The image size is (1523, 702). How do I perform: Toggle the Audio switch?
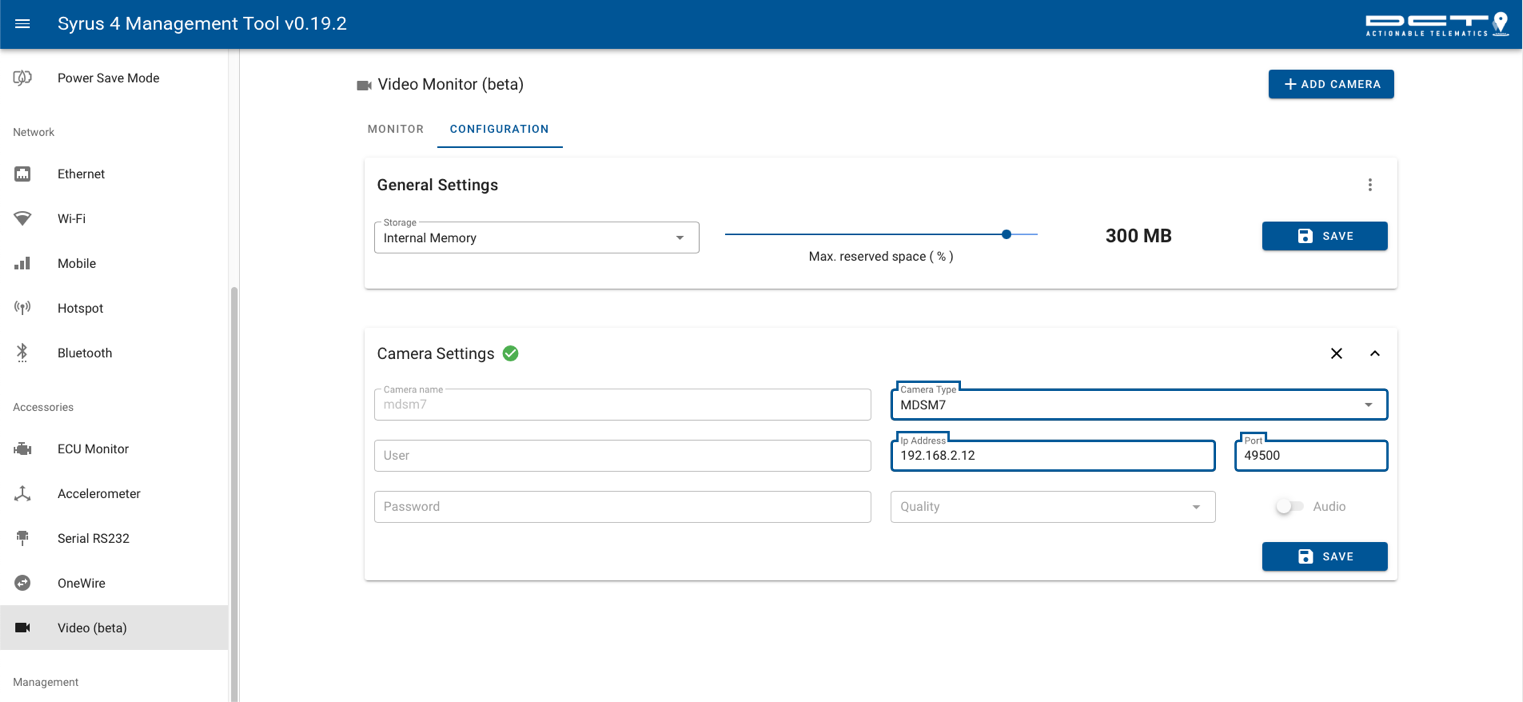pos(1290,506)
